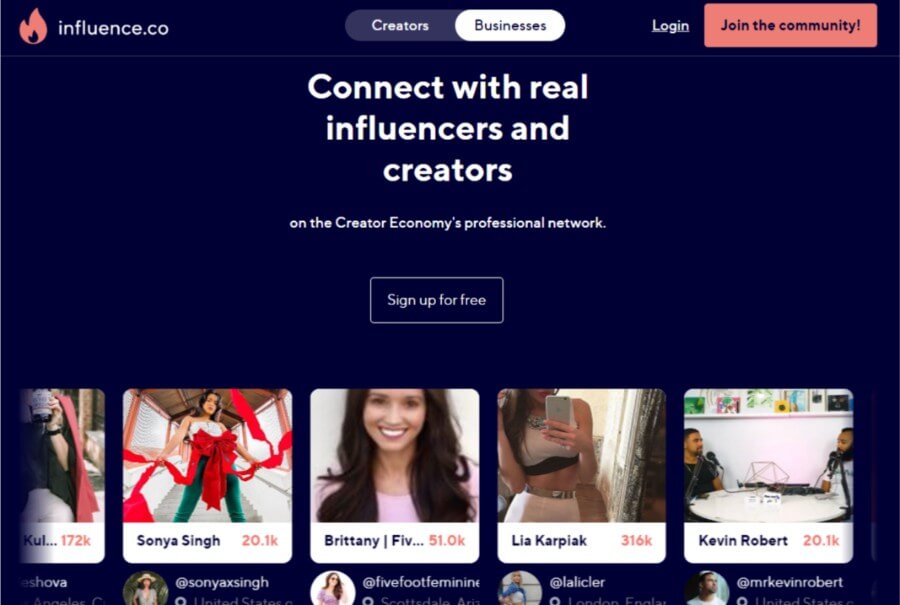Open Brittany's profile photo card
Screen dimensions: 900x605
tap(394, 475)
